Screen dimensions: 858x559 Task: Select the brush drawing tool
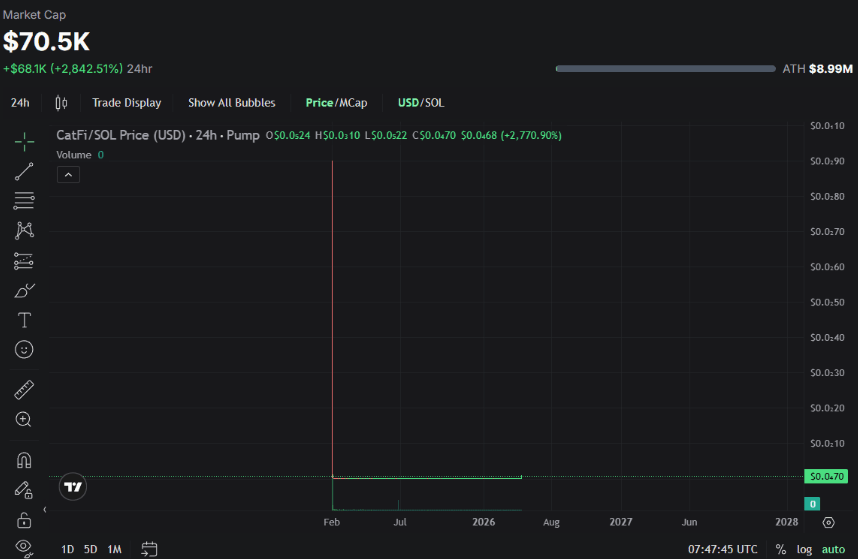coord(24,290)
